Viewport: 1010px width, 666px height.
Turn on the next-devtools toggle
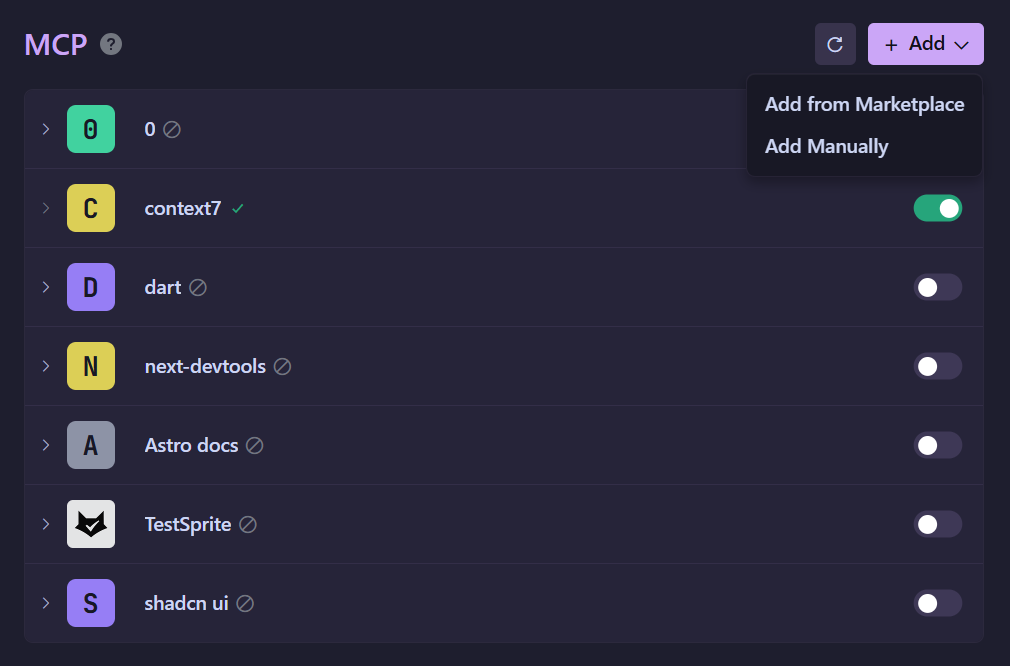(937, 366)
